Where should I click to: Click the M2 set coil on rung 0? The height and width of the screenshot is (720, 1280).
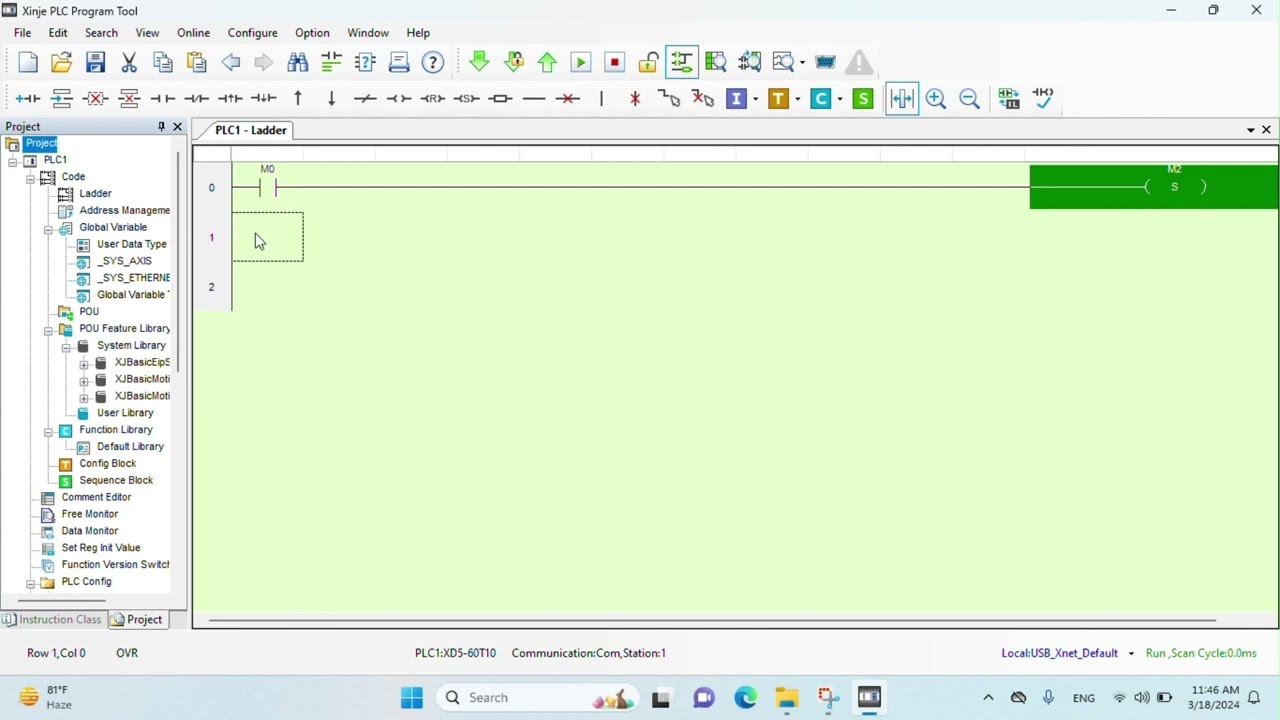[x=1174, y=187]
